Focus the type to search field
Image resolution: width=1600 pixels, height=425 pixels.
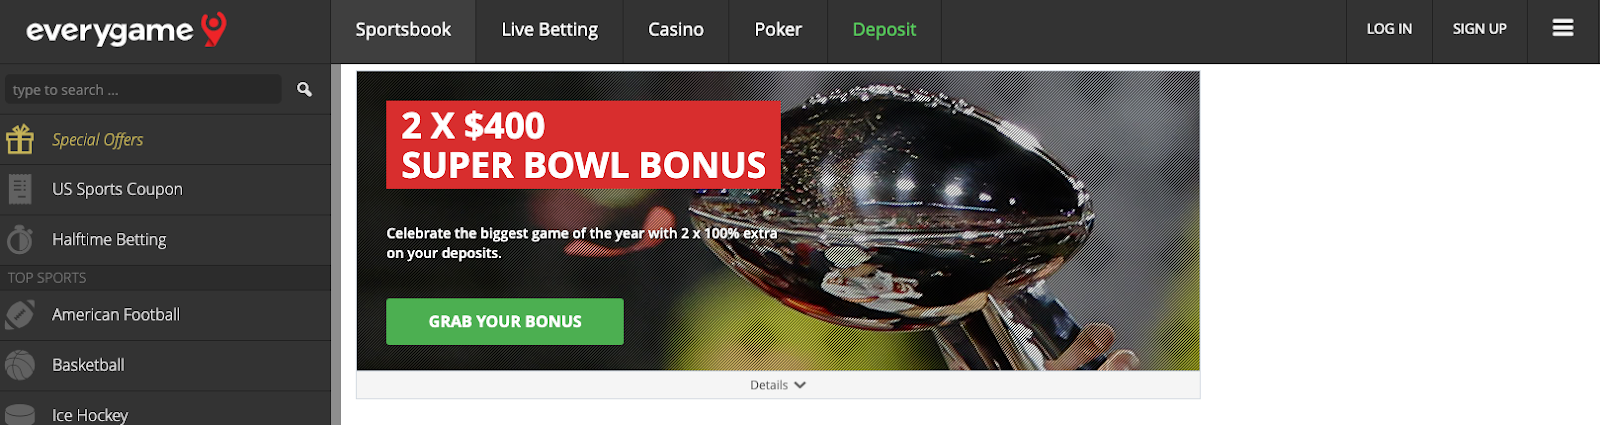pyautogui.click(x=143, y=90)
